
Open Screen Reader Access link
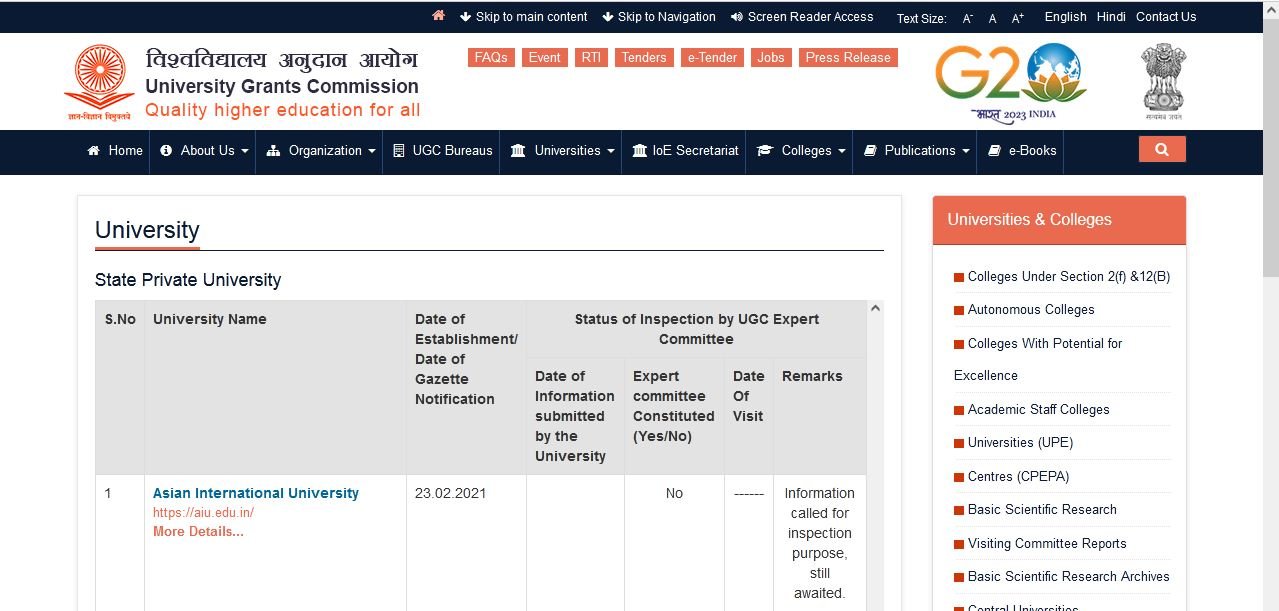[x=802, y=17]
